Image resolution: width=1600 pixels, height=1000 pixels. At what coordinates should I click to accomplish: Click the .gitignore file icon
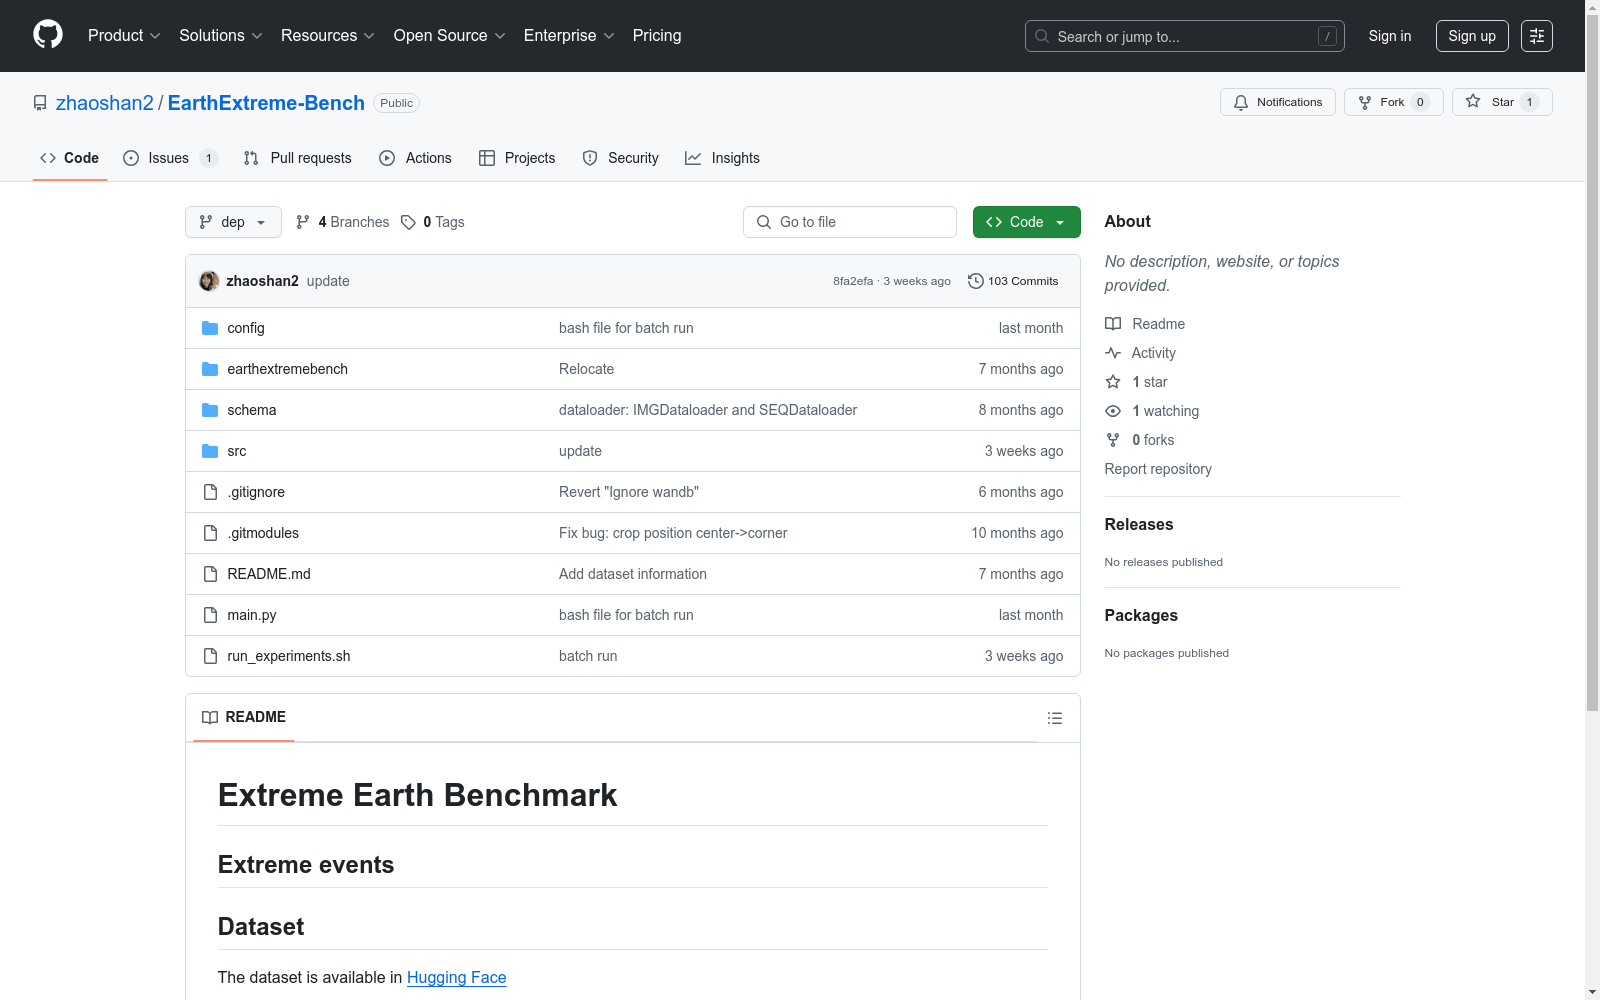coord(210,492)
